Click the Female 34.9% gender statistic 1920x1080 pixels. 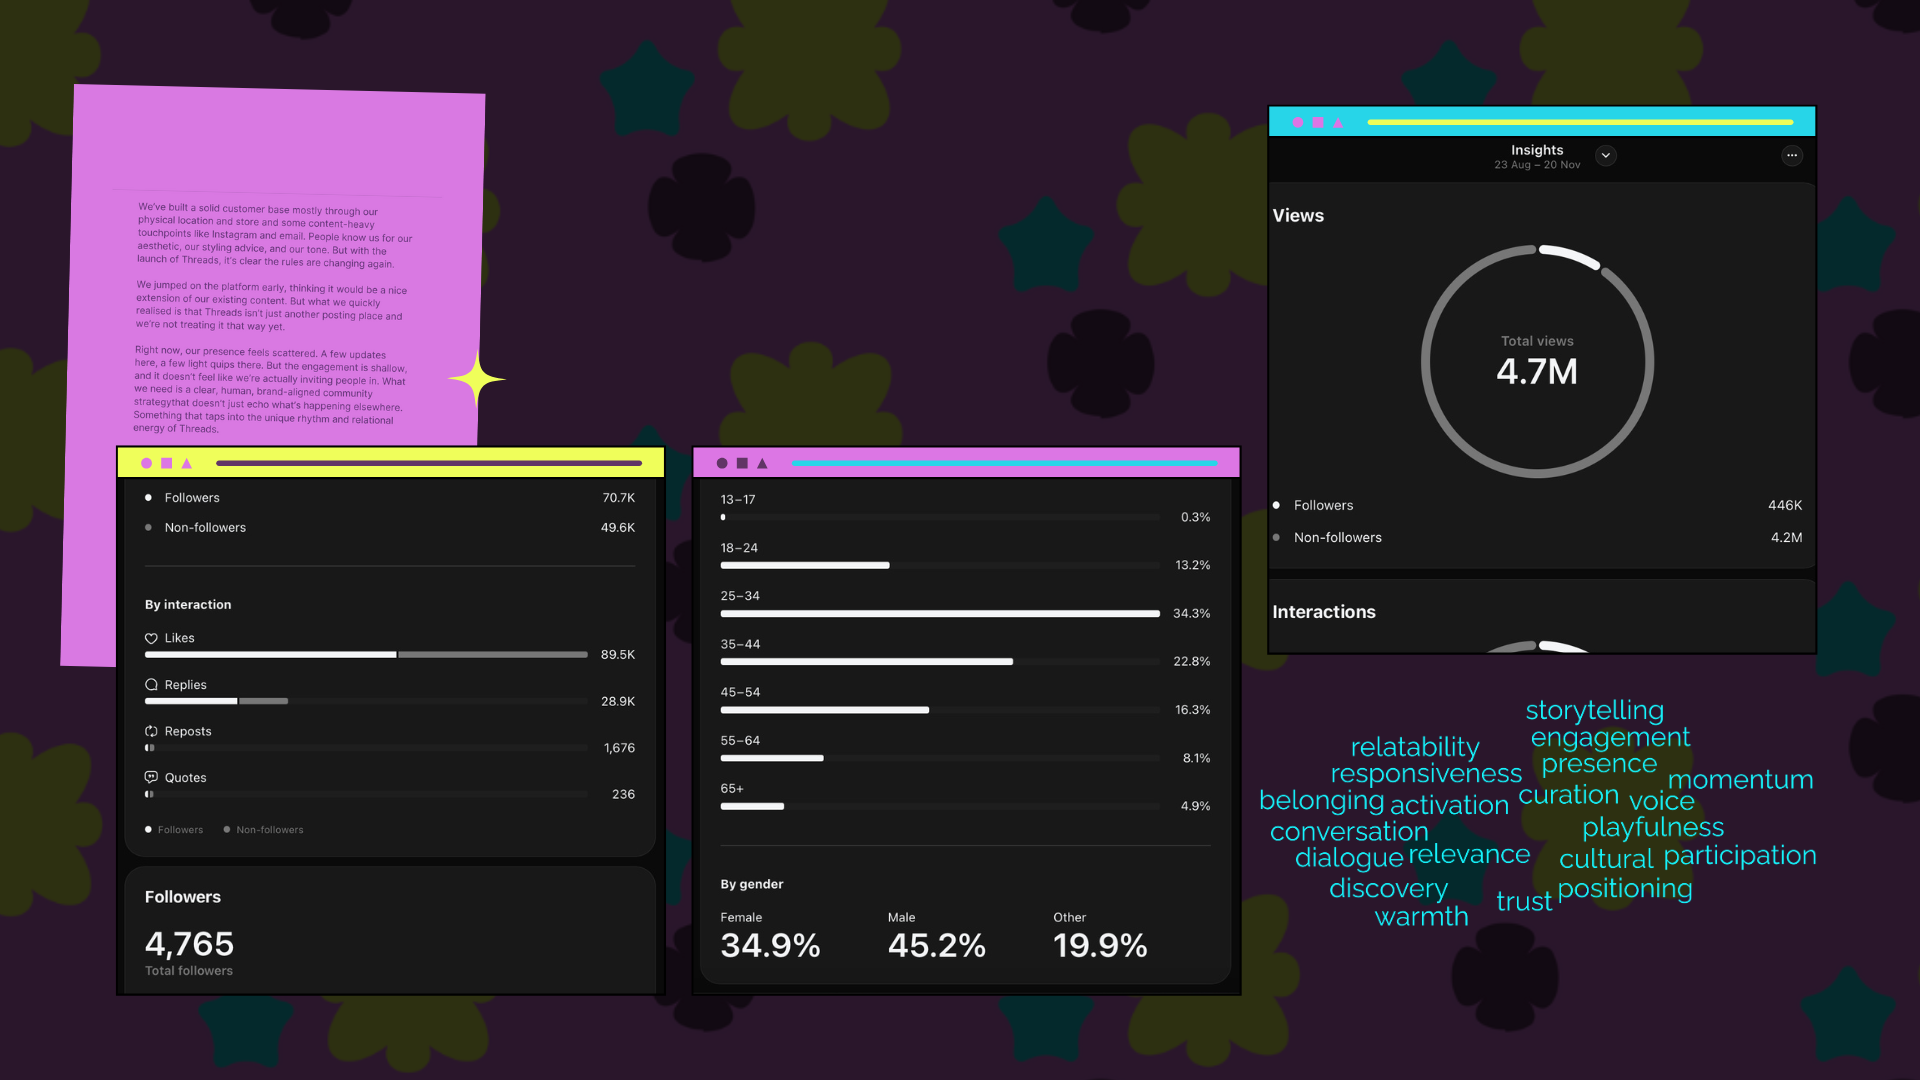[x=770, y=945]
